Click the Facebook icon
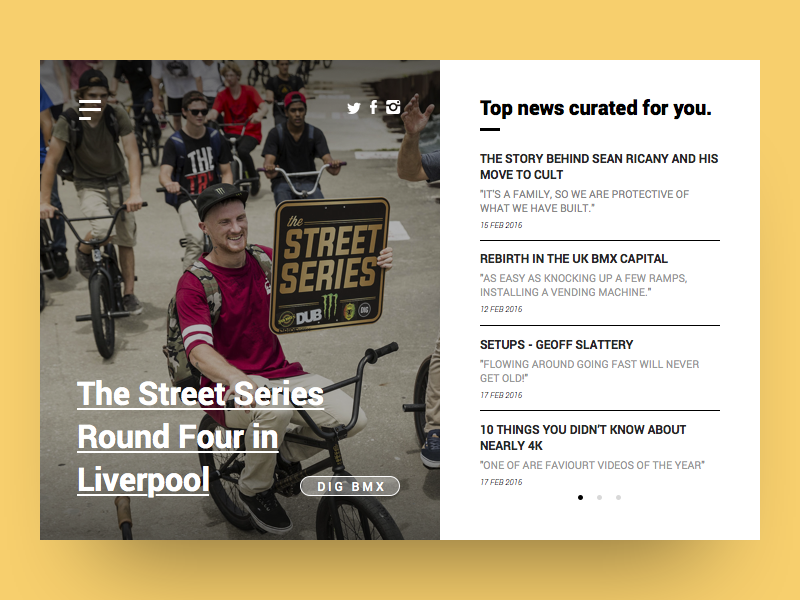The height and width of the screenshot is (600, 800). pos(373,107)
